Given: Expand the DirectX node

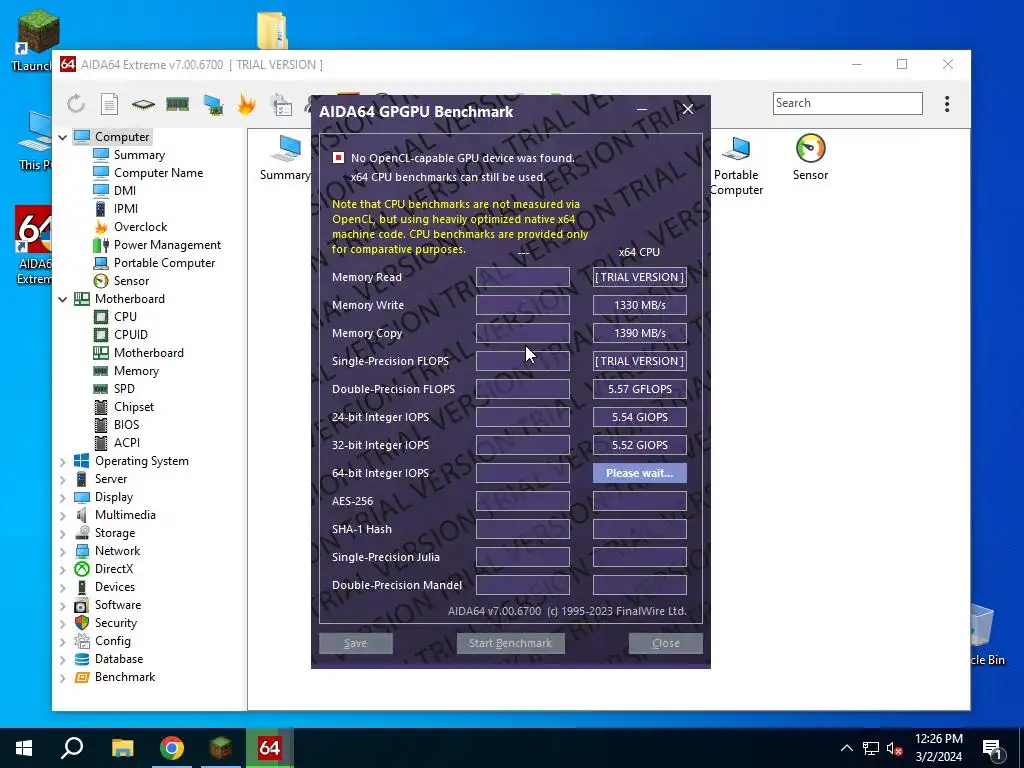Looking at the screenshot, I should (63, 569).
